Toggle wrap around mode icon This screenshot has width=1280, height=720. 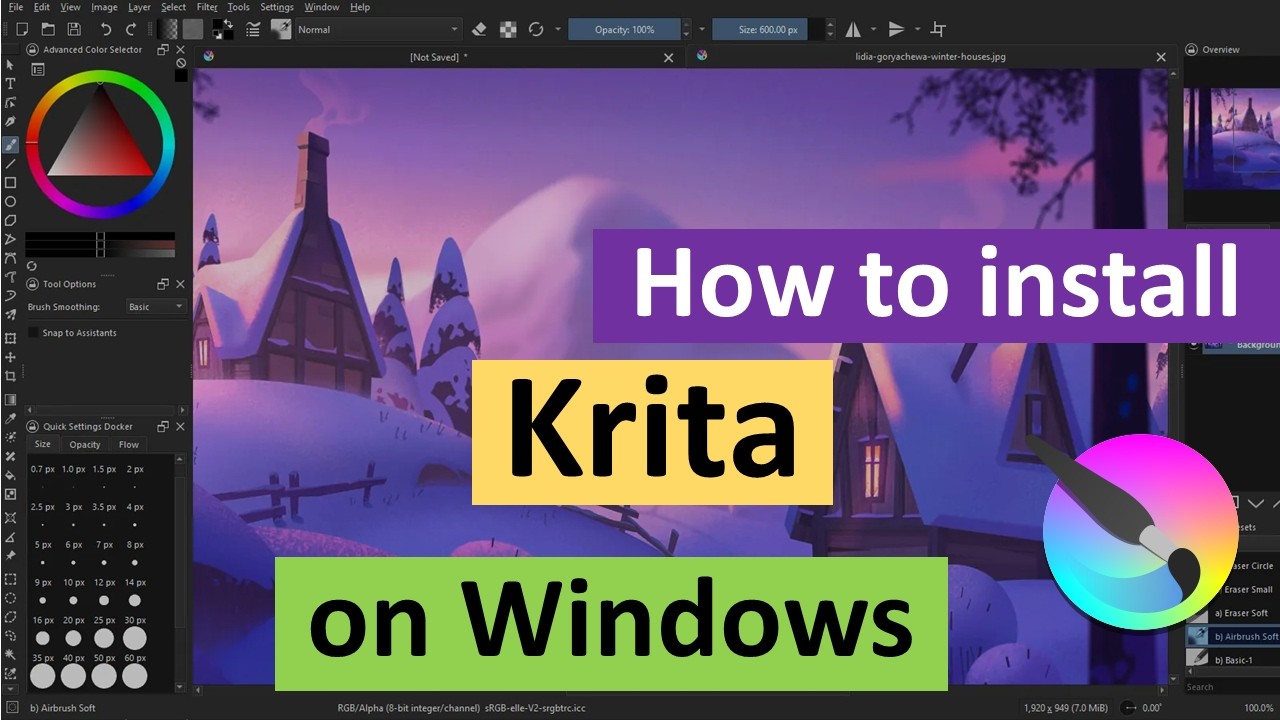pos(938,29)
